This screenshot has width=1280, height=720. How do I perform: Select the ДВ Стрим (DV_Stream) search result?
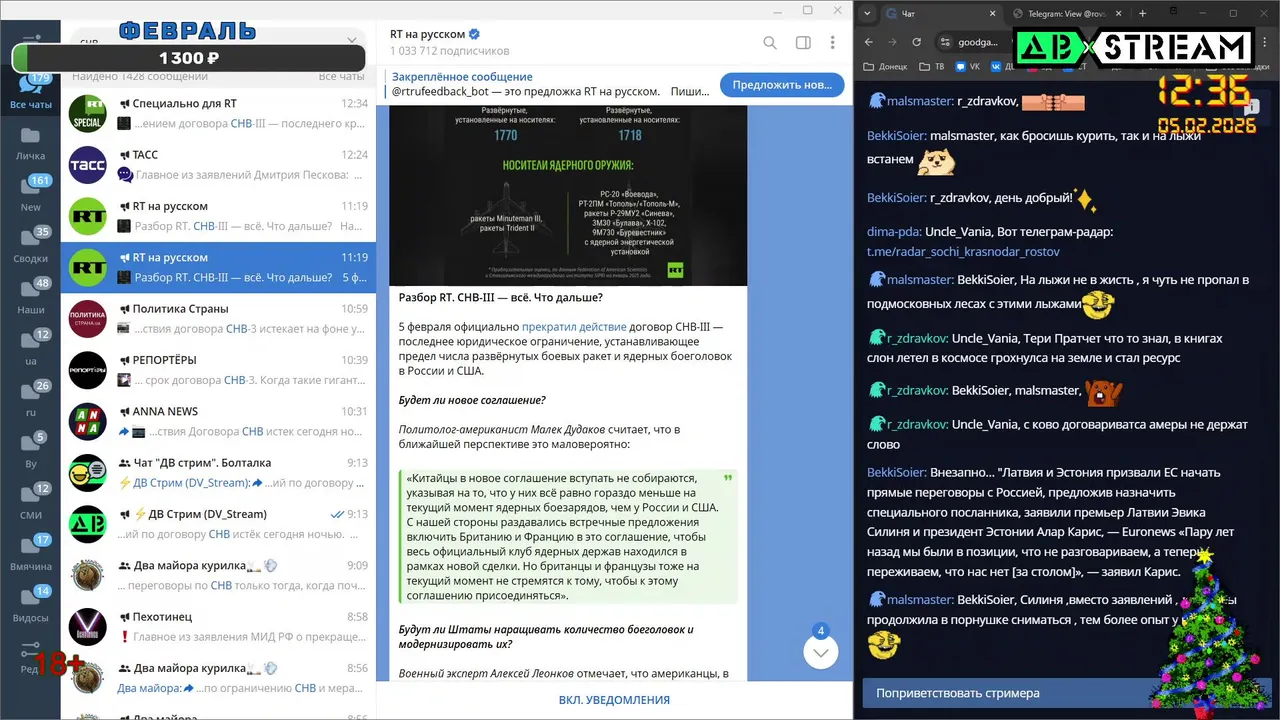pyautogui.click(x=218, y=524)
